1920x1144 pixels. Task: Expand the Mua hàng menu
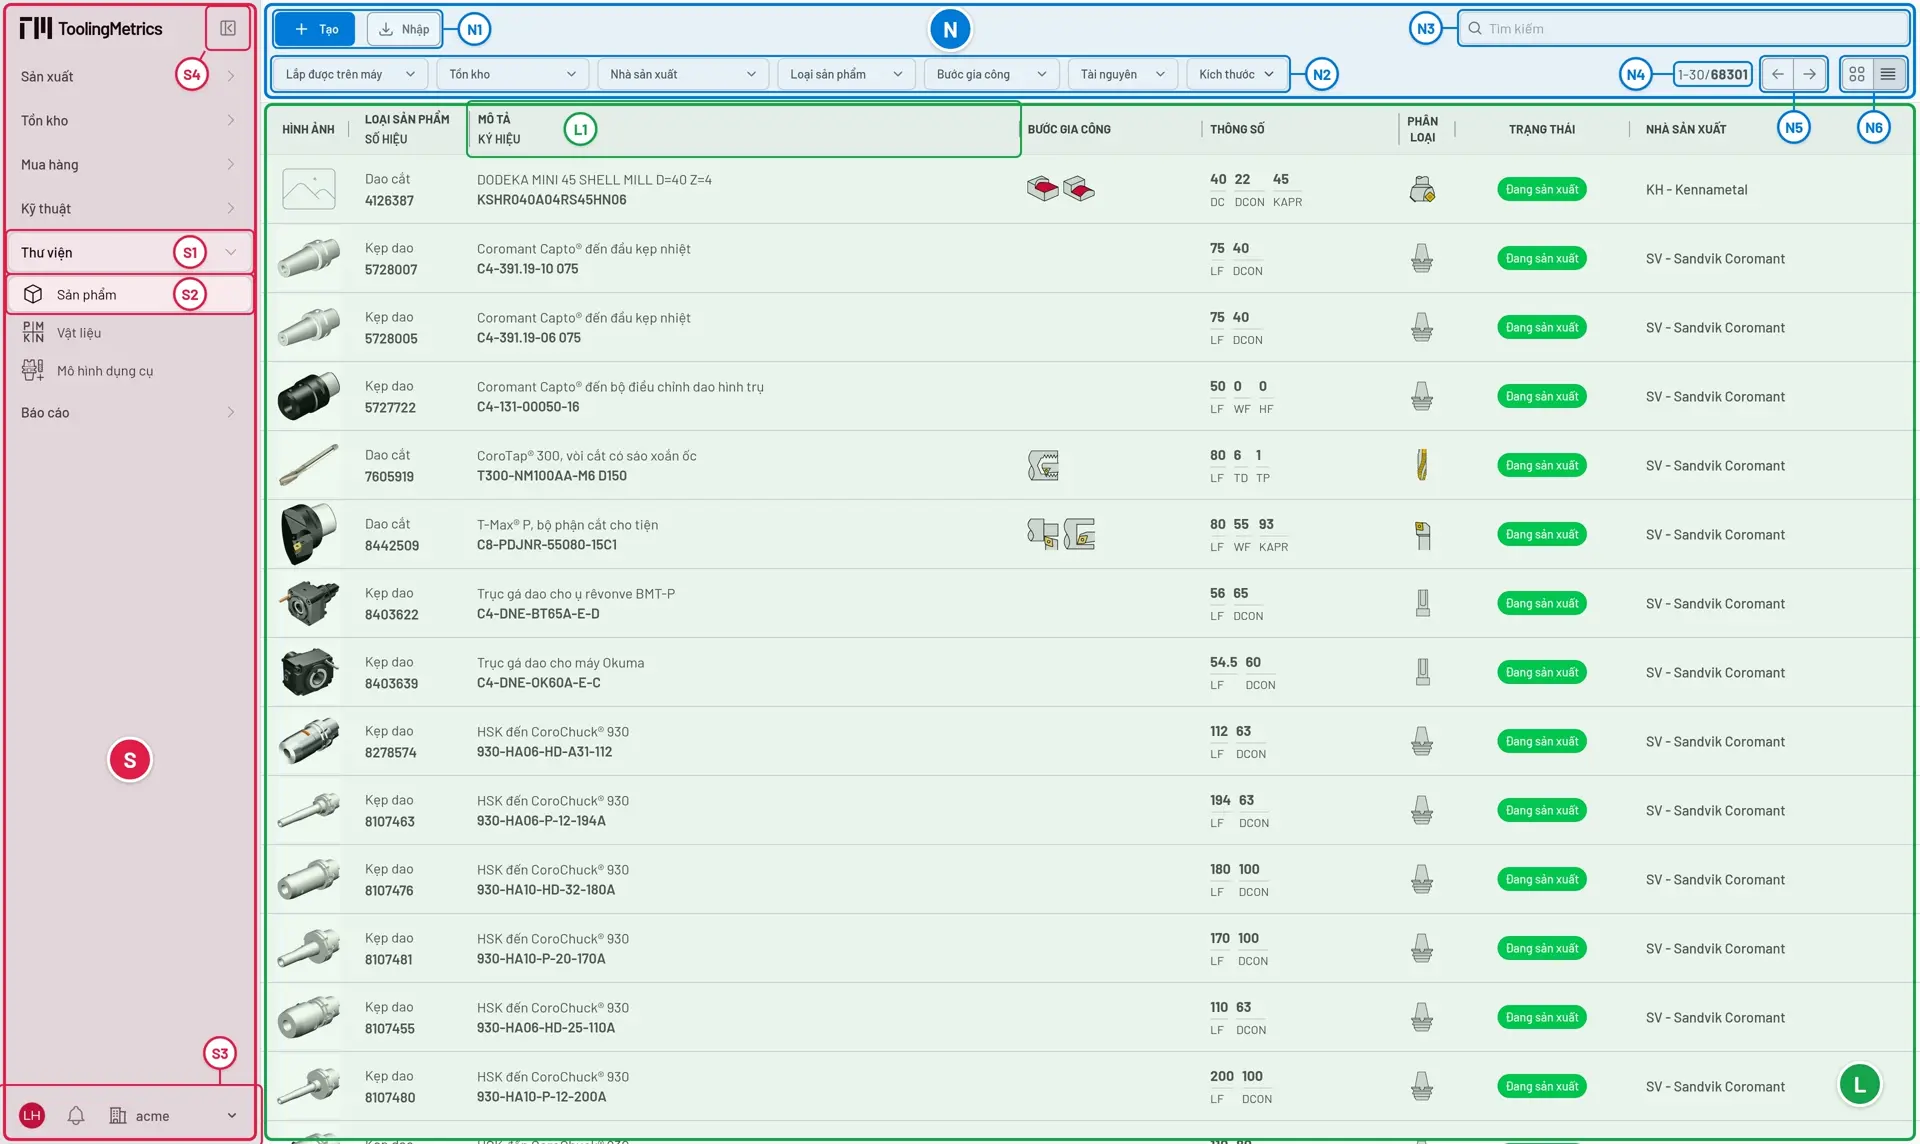tap(128, 164)
